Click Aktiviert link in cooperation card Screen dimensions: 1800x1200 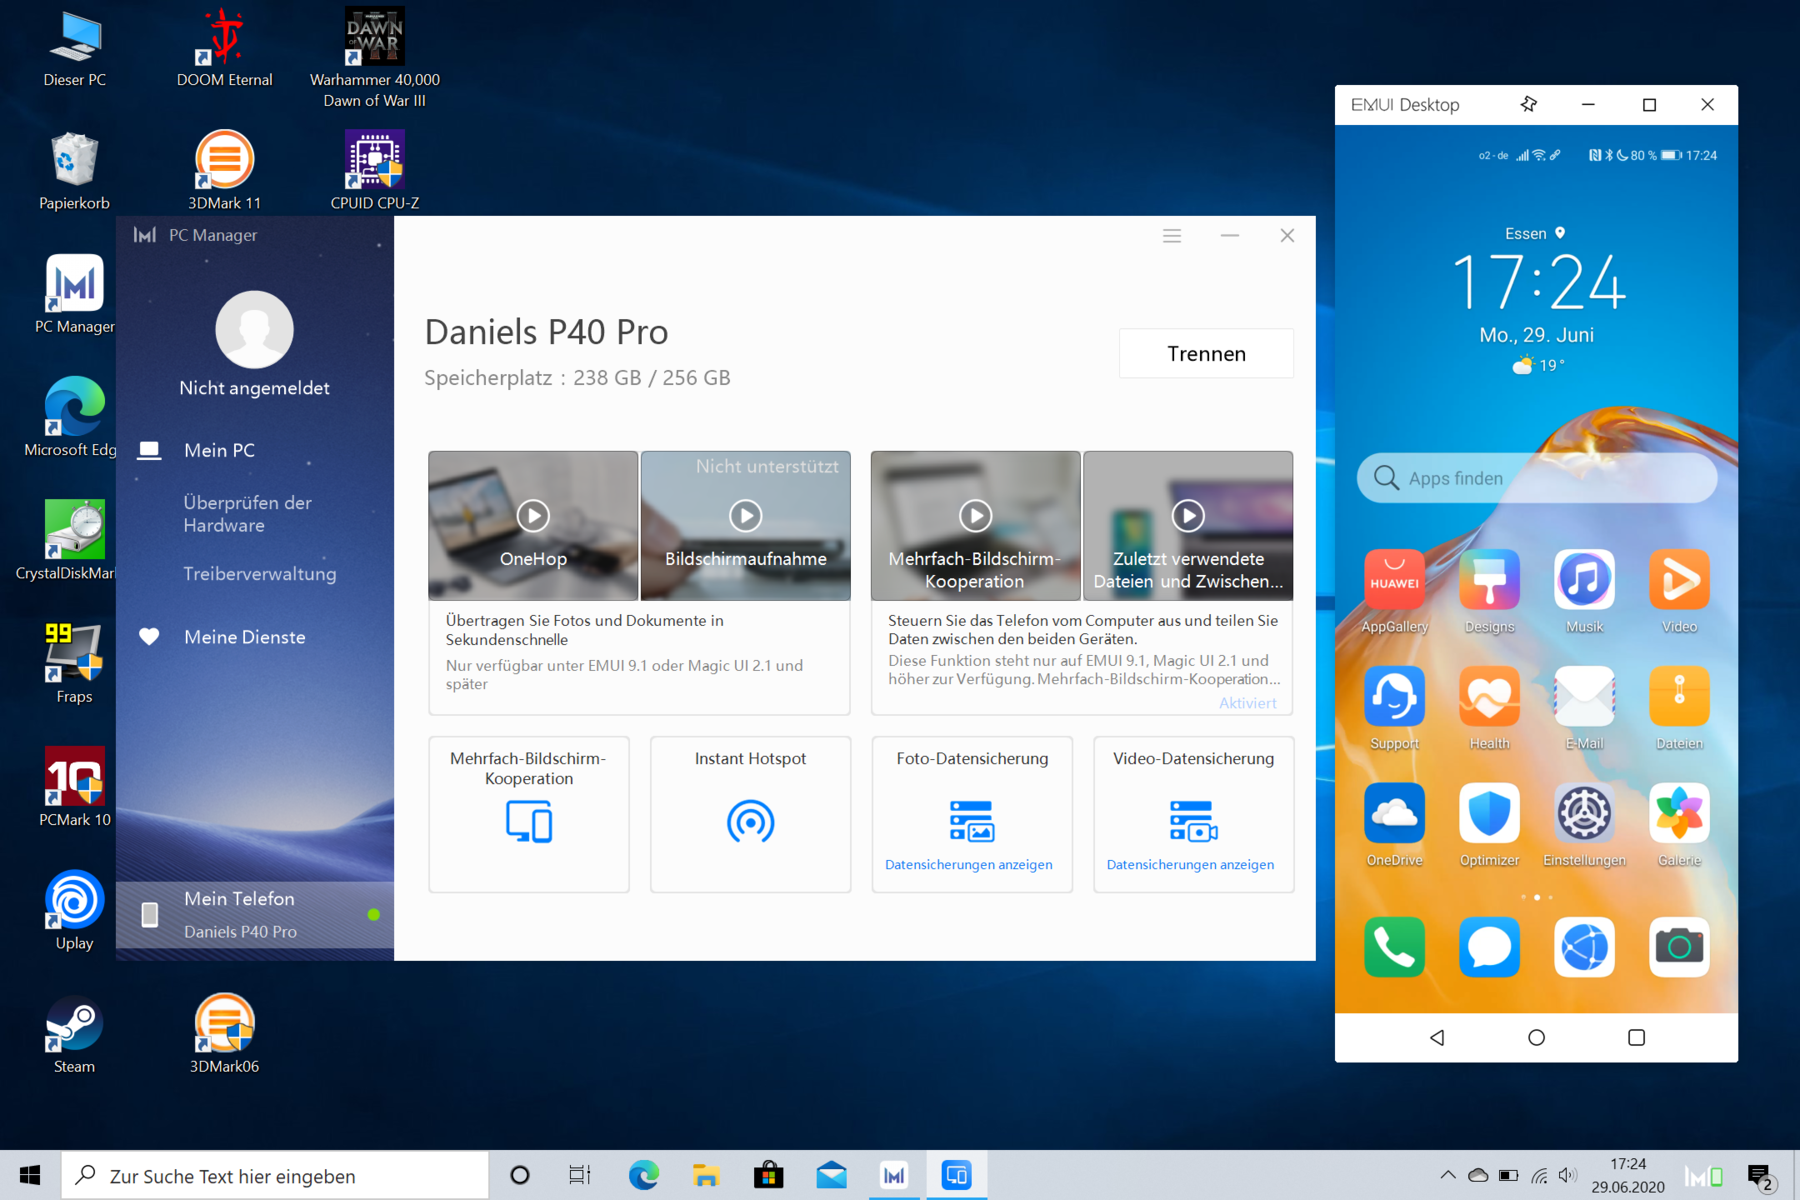coord(1247,703)
